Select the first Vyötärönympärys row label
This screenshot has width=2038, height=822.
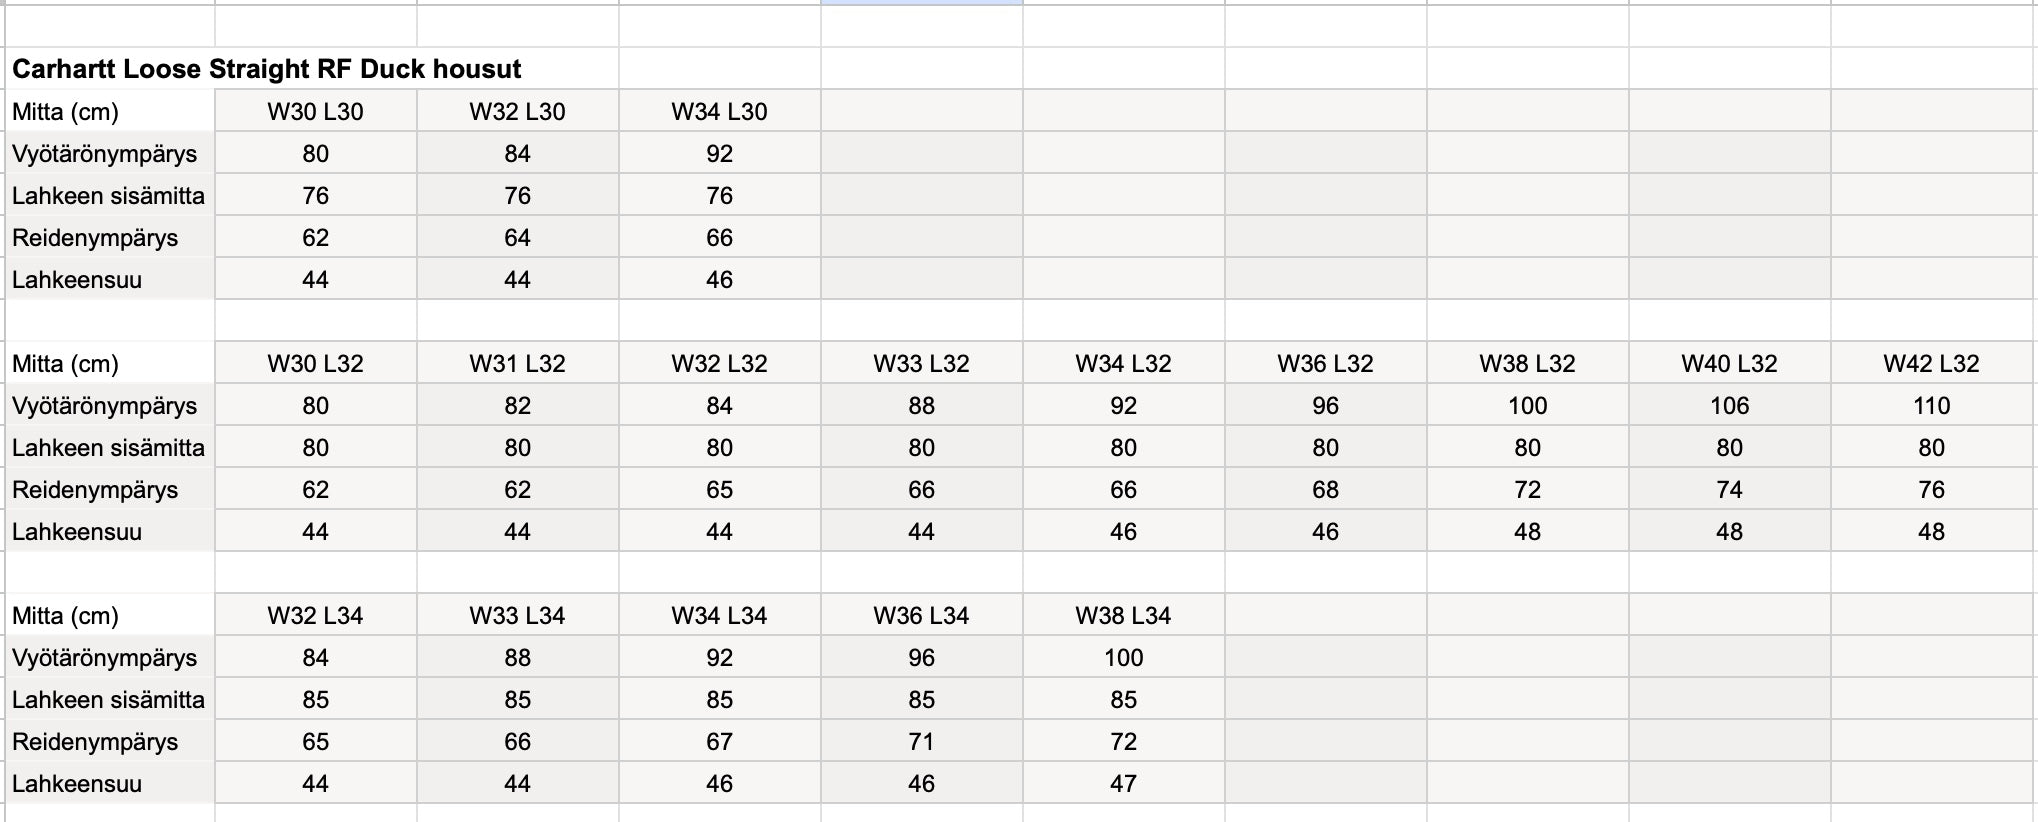point(105,153)
